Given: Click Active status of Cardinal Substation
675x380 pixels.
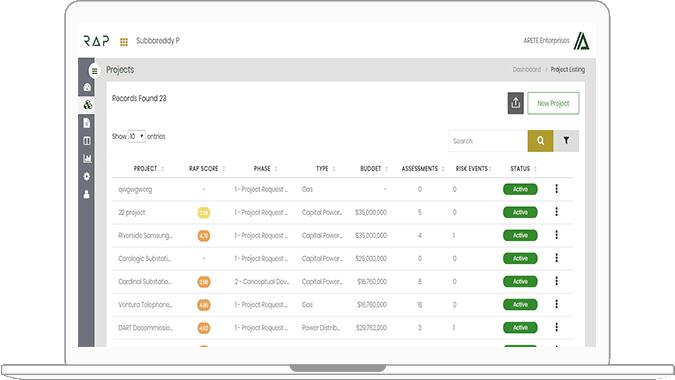Looking at the screenshot, I should coord(520,281).
